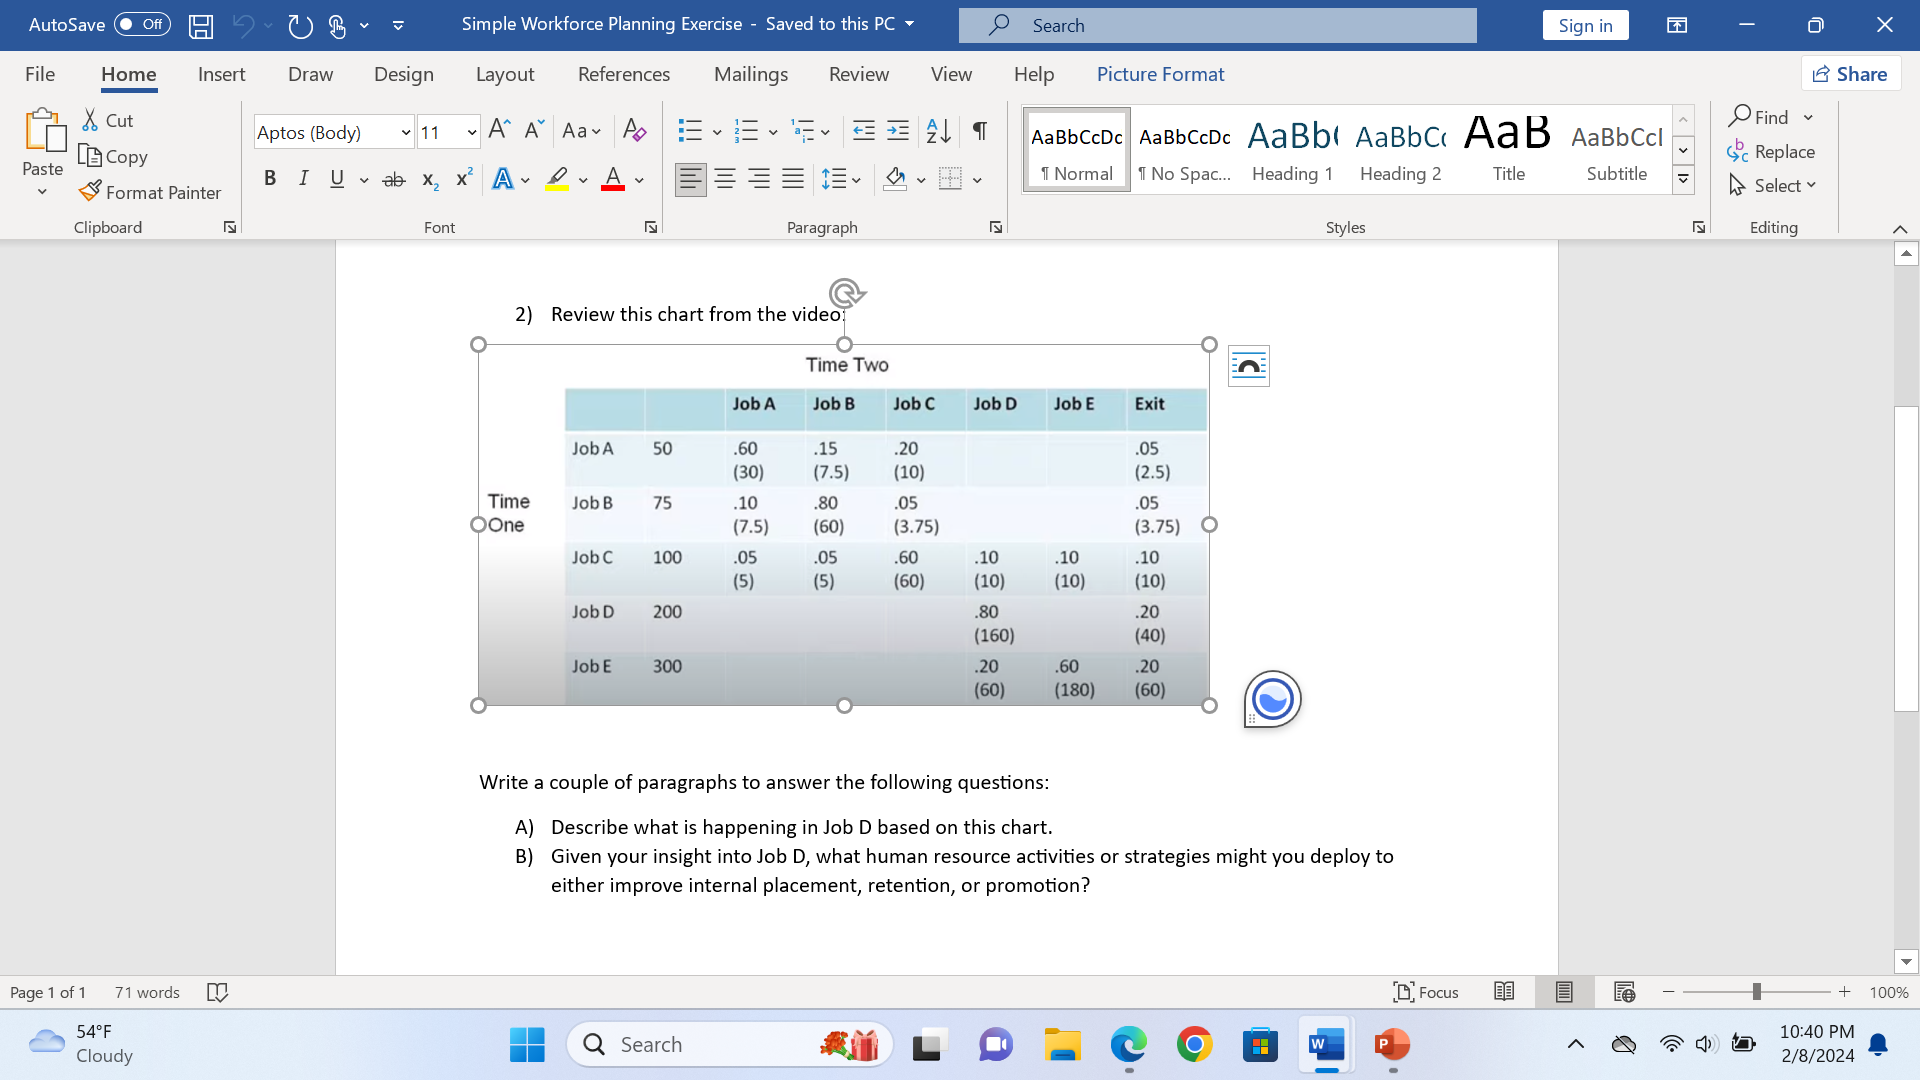This screenshot has height=1080, width=1920.
Task: Select the Italic formatting icon
Action: click(302, 178)
